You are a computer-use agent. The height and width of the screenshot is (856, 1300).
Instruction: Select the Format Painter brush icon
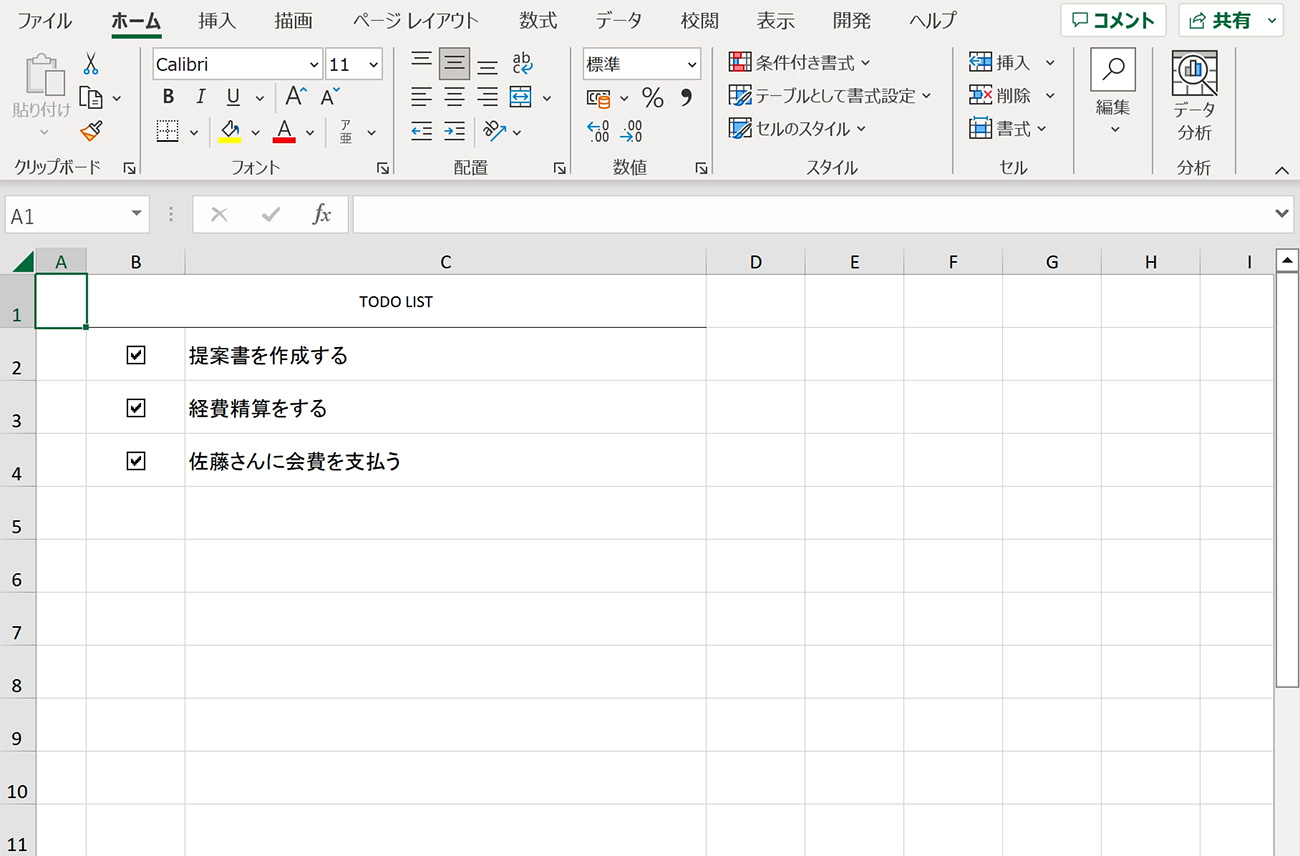[x=91, y=131]
